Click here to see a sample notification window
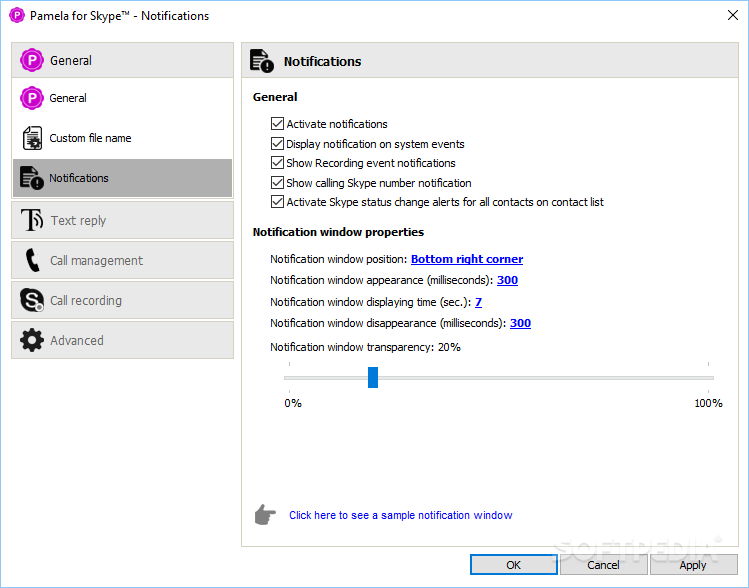This screenshot has width=749, height=588. [x=400, y=515]
